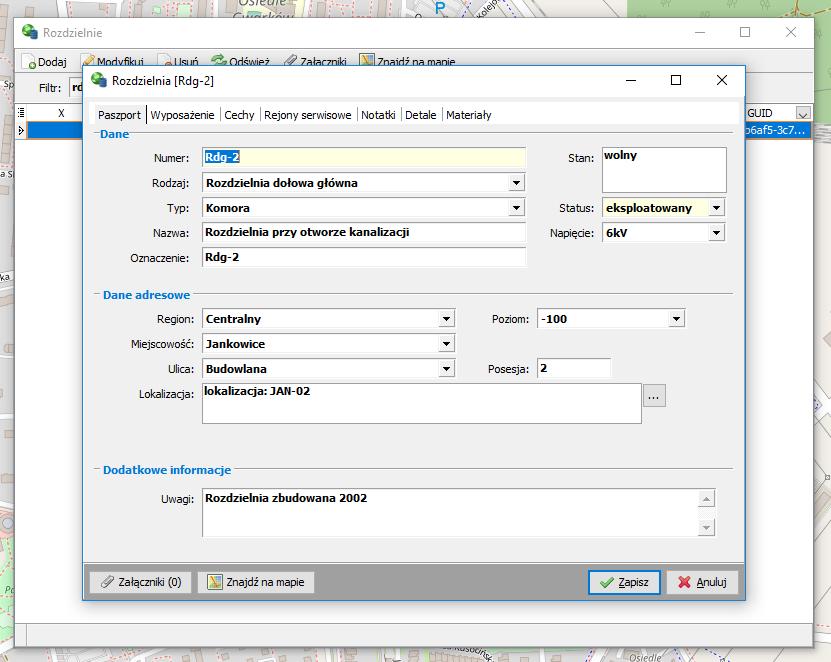Click the green checkmark icon on Zapisz

point(607,582)
